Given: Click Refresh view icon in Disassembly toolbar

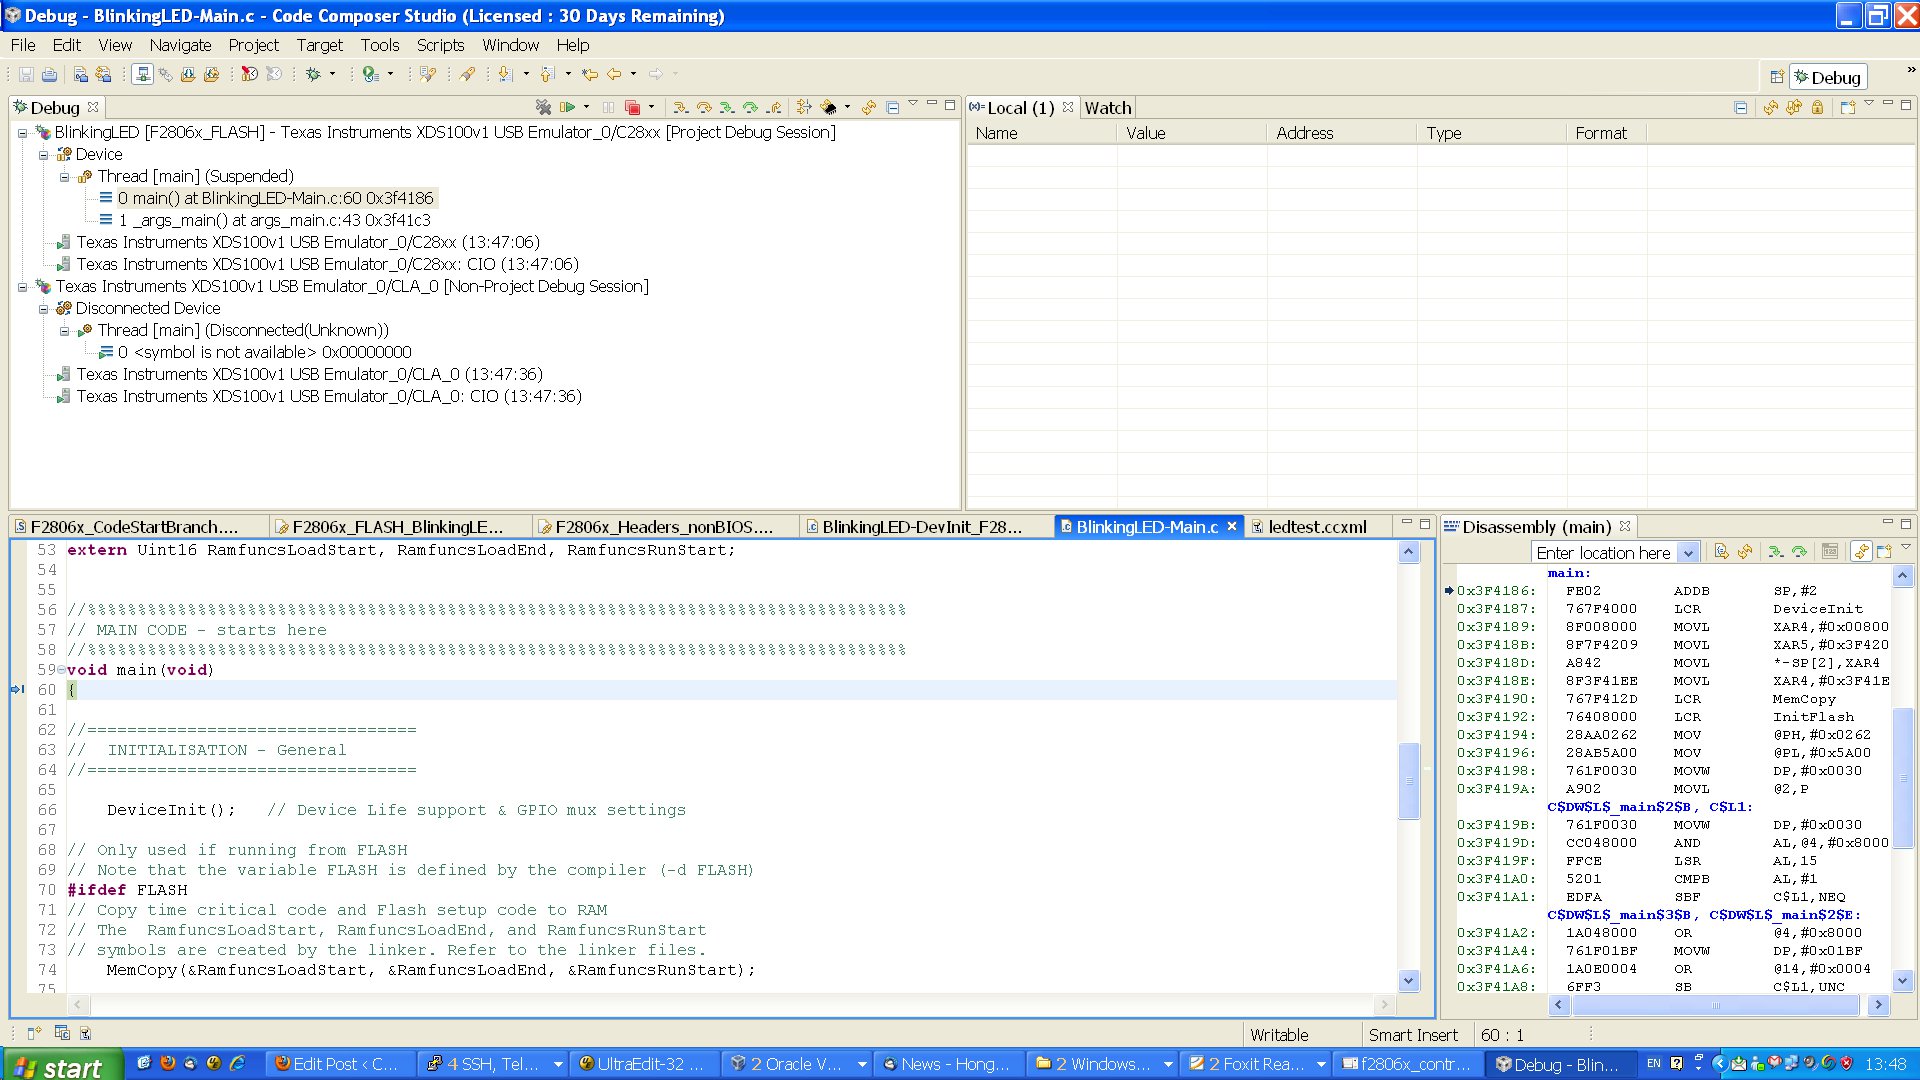Looking at the screenshot, I should (1745, 552).
